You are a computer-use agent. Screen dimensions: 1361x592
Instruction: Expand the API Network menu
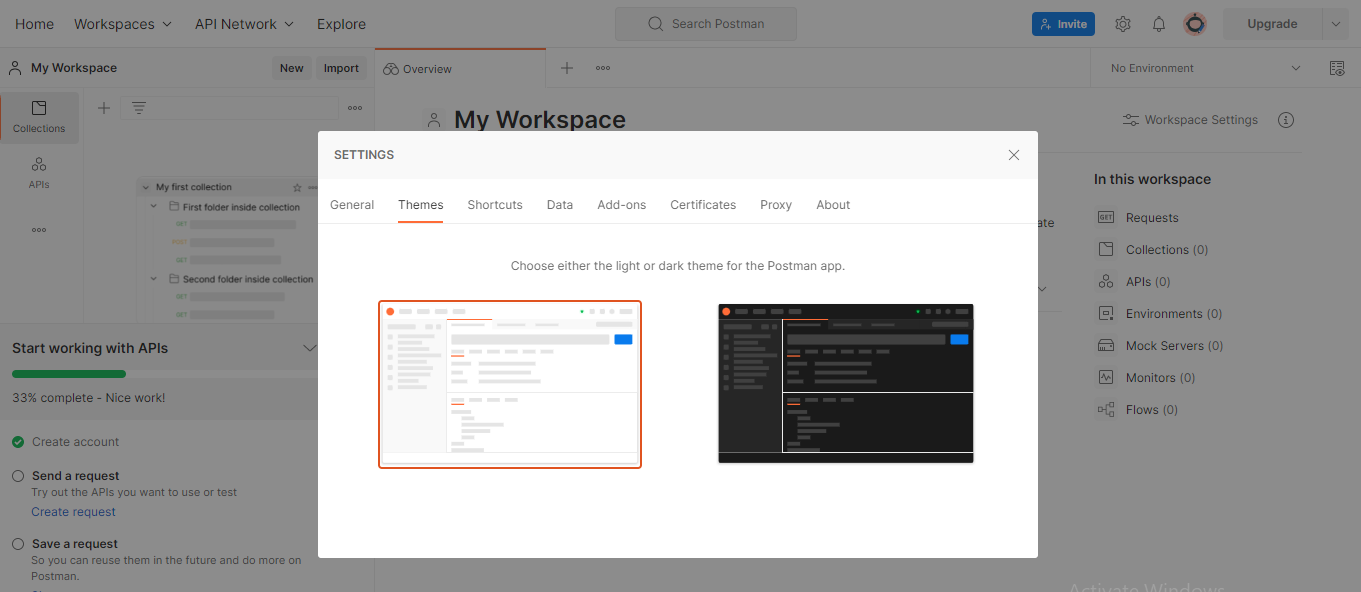coord(245,24)
